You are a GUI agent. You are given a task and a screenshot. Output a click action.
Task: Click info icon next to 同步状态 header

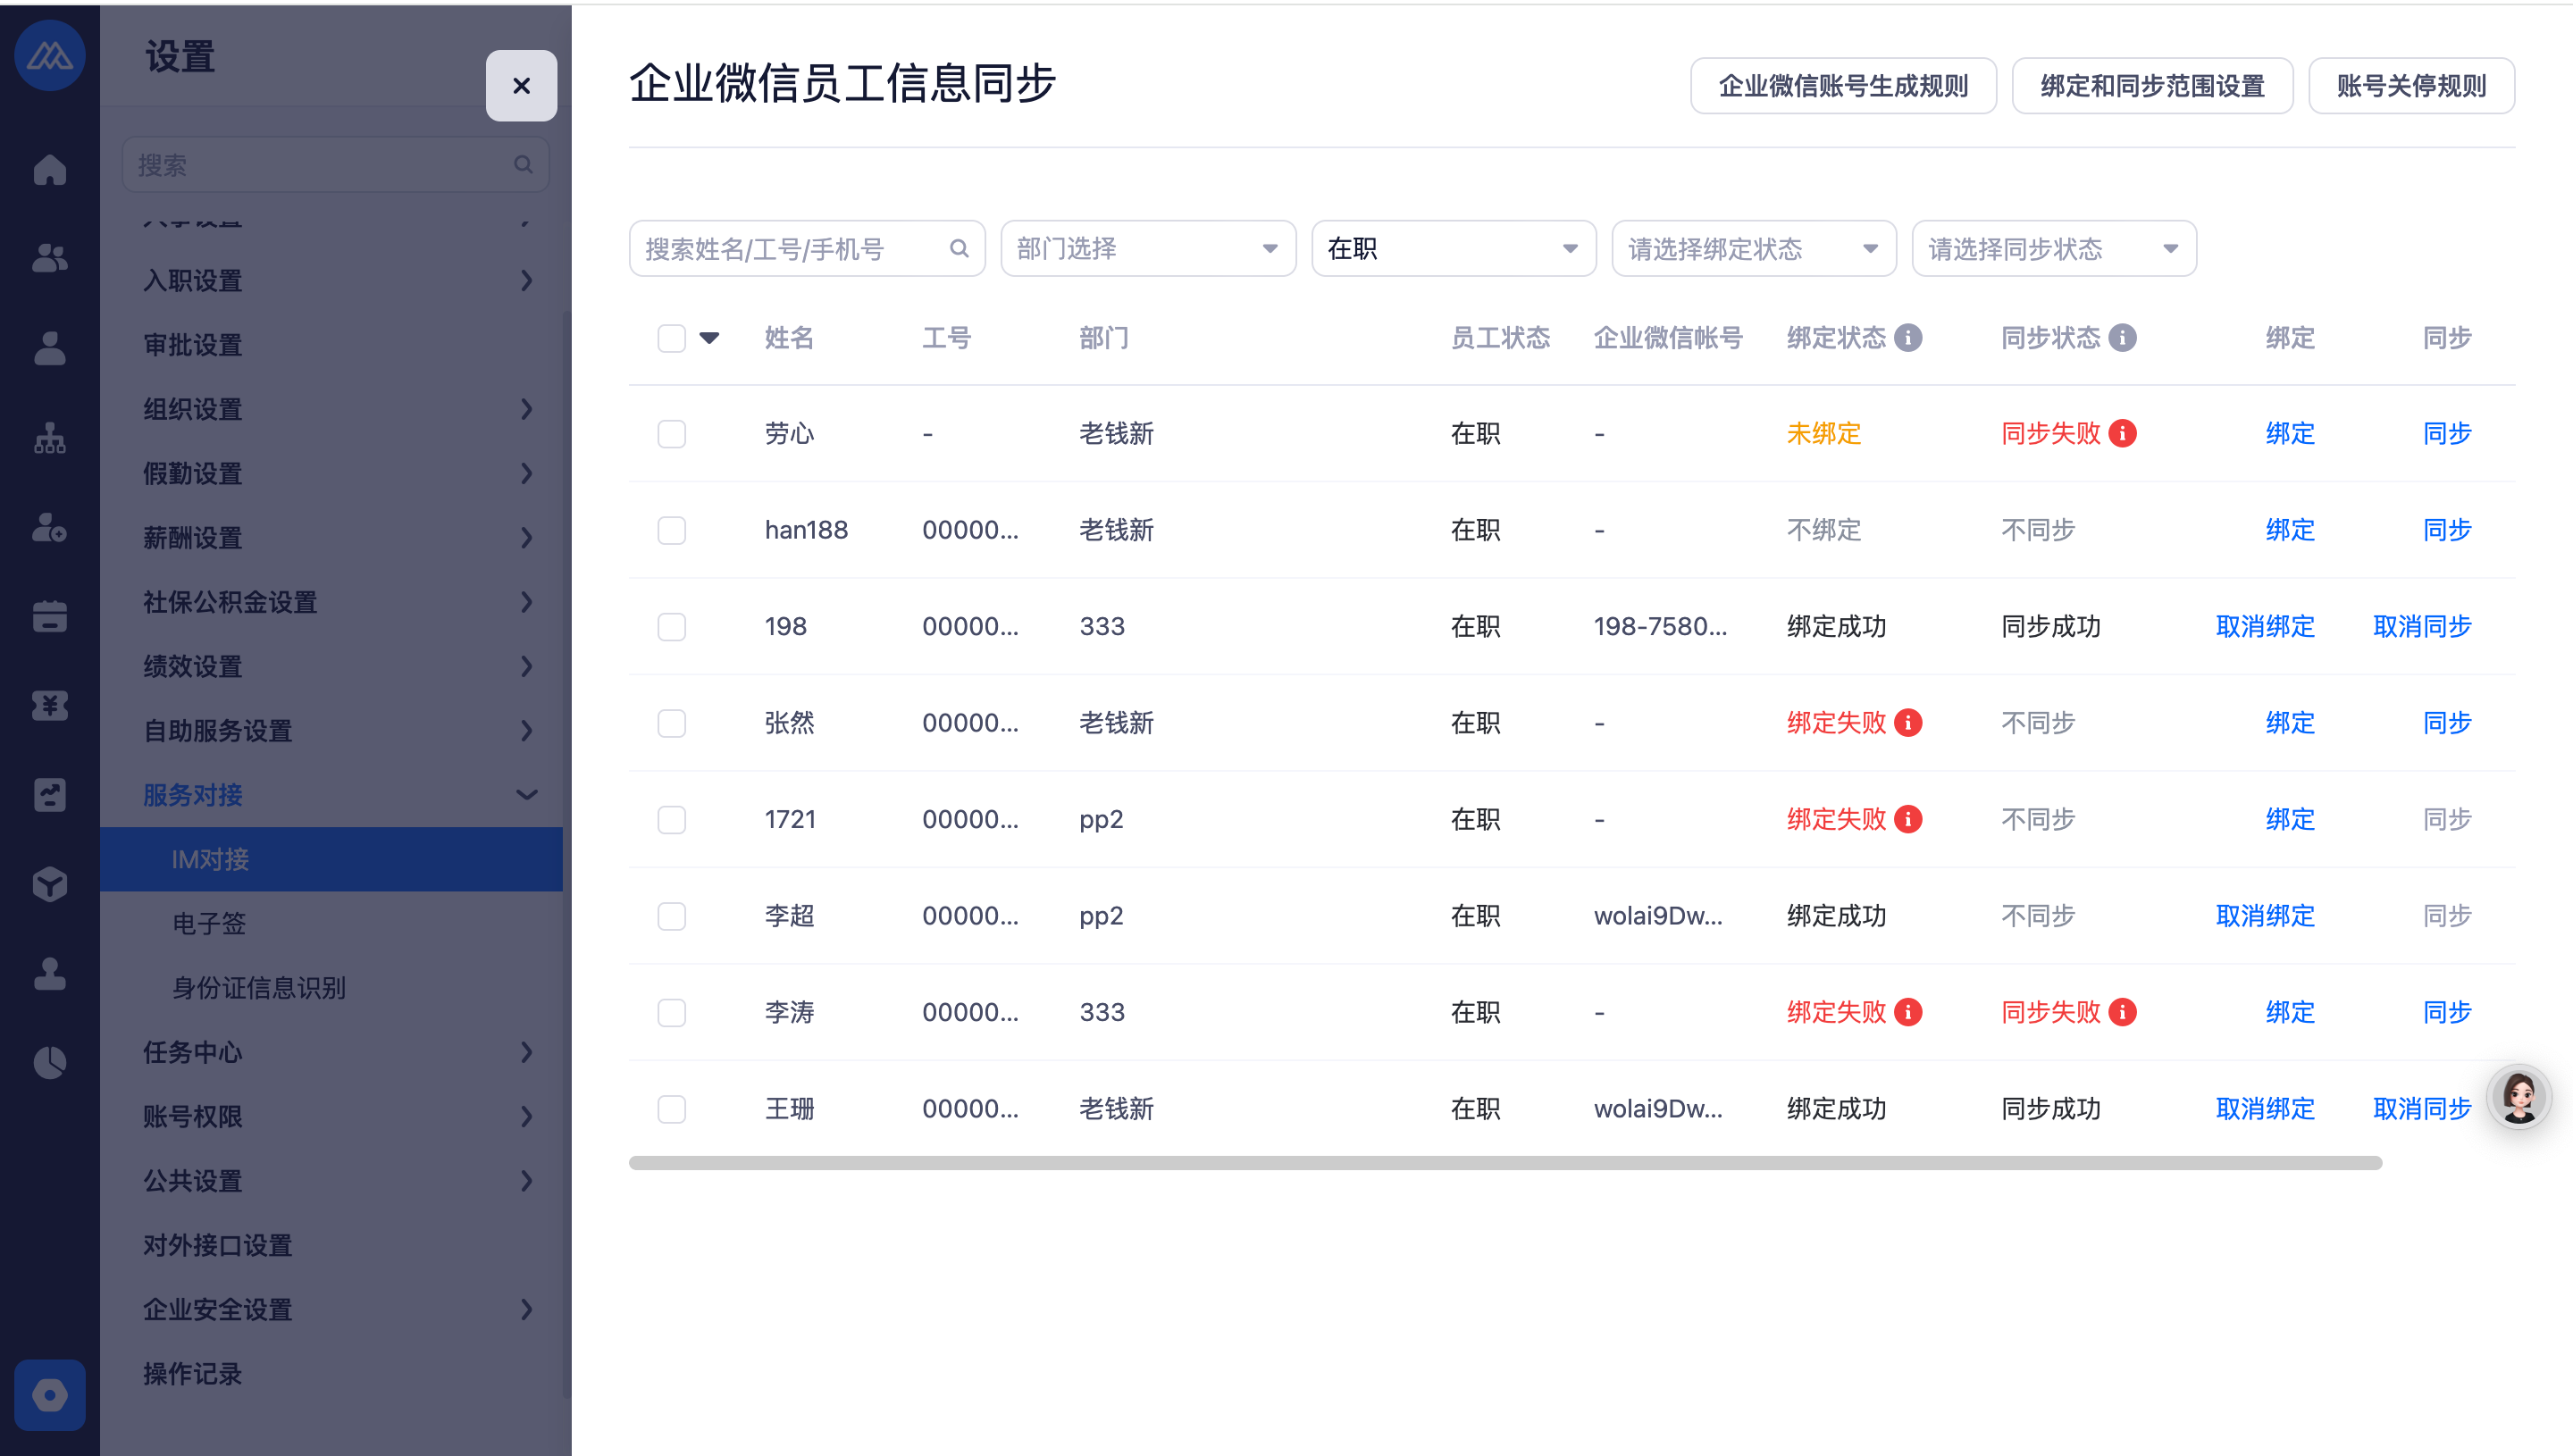pyautogui.click(x=2122, y=338)
